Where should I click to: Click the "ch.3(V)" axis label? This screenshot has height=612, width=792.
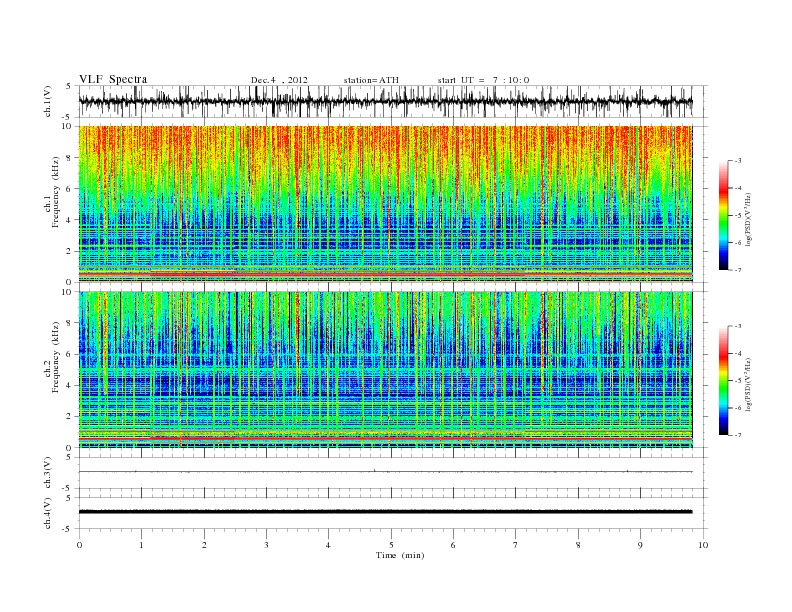[47, 473]
